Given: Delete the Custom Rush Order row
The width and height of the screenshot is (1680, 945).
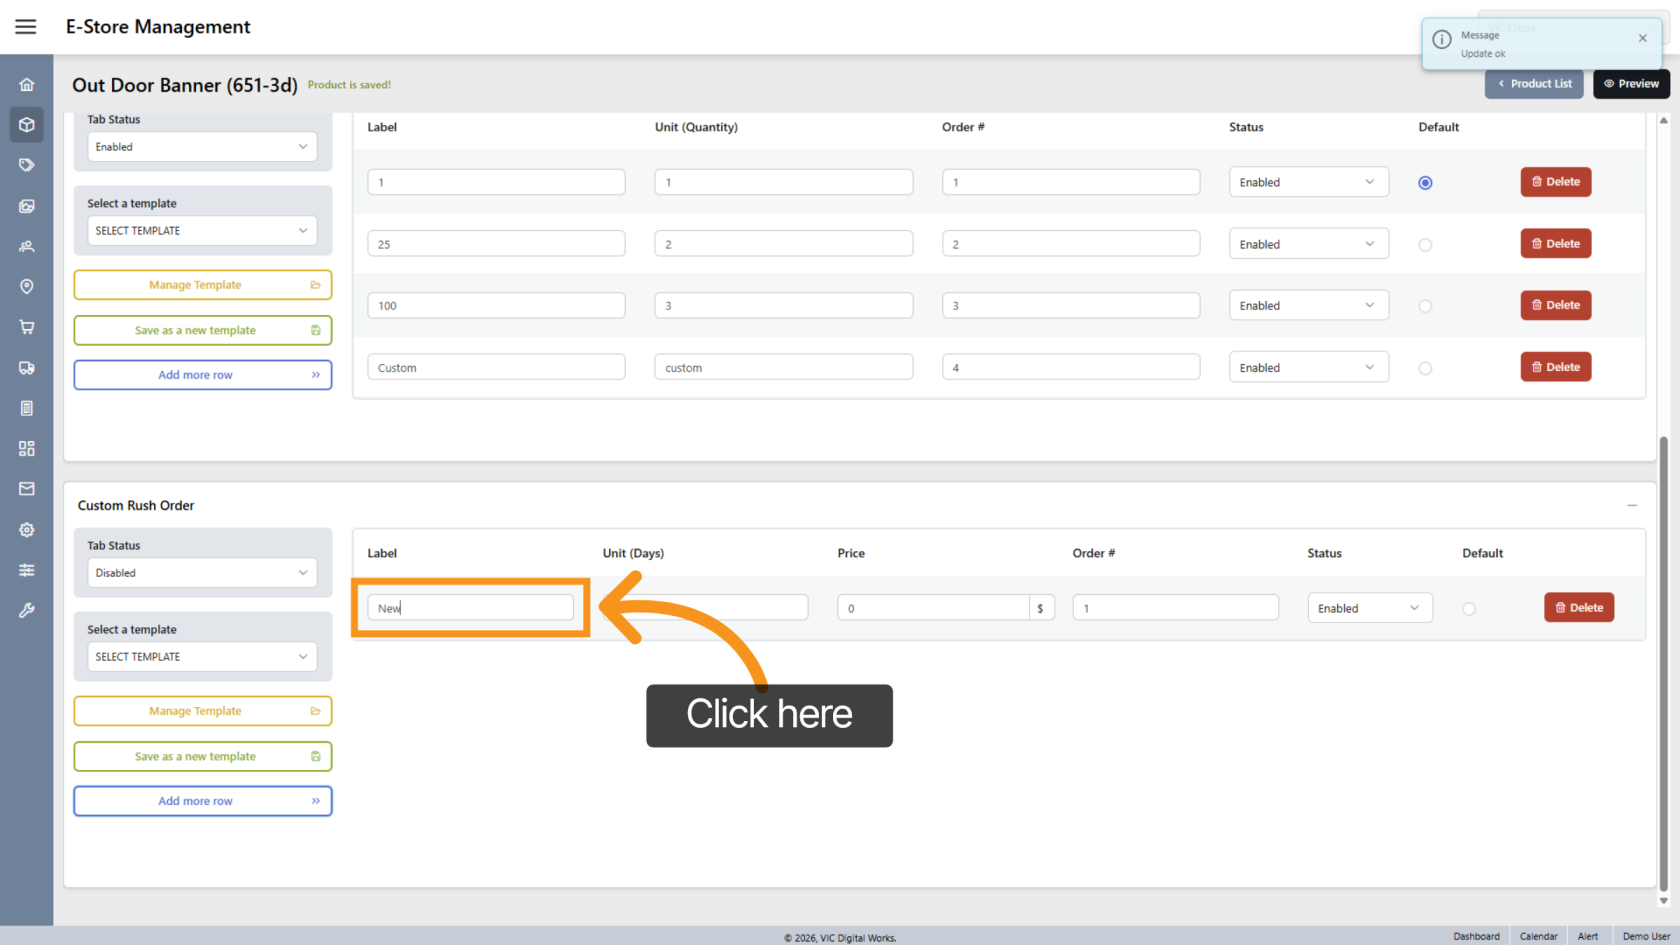Looking at the screenshot, I should (x=1578, y=608).
